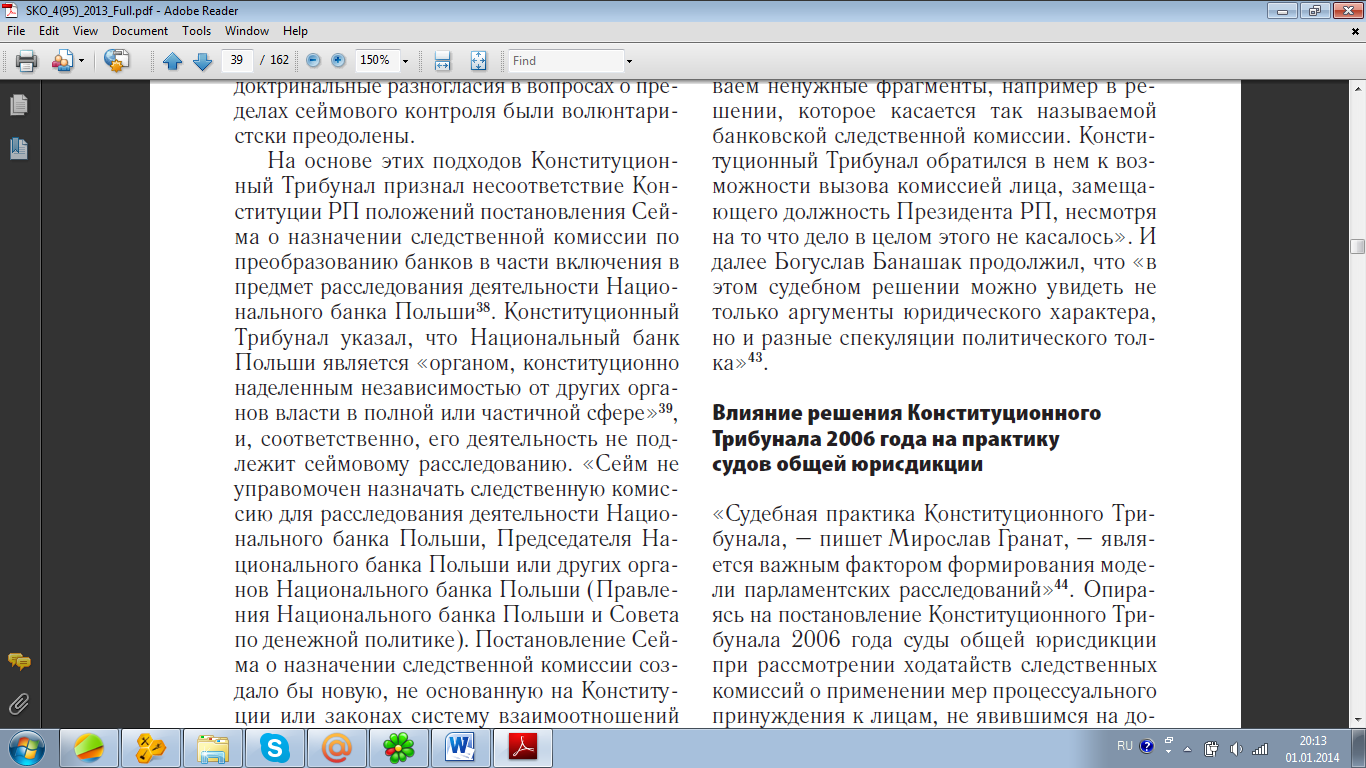
Task: Click footnote reference 38 after 'Польши'
Action: (x=482, y=309)
